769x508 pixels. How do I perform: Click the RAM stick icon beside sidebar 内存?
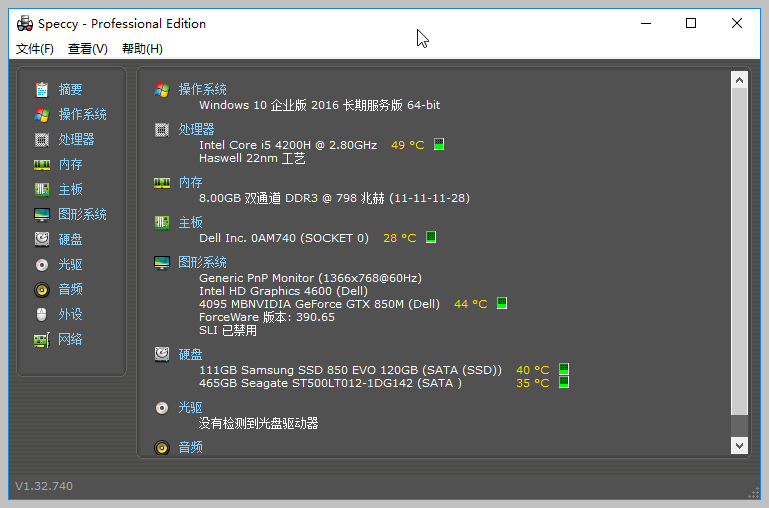tap(42, 164)
